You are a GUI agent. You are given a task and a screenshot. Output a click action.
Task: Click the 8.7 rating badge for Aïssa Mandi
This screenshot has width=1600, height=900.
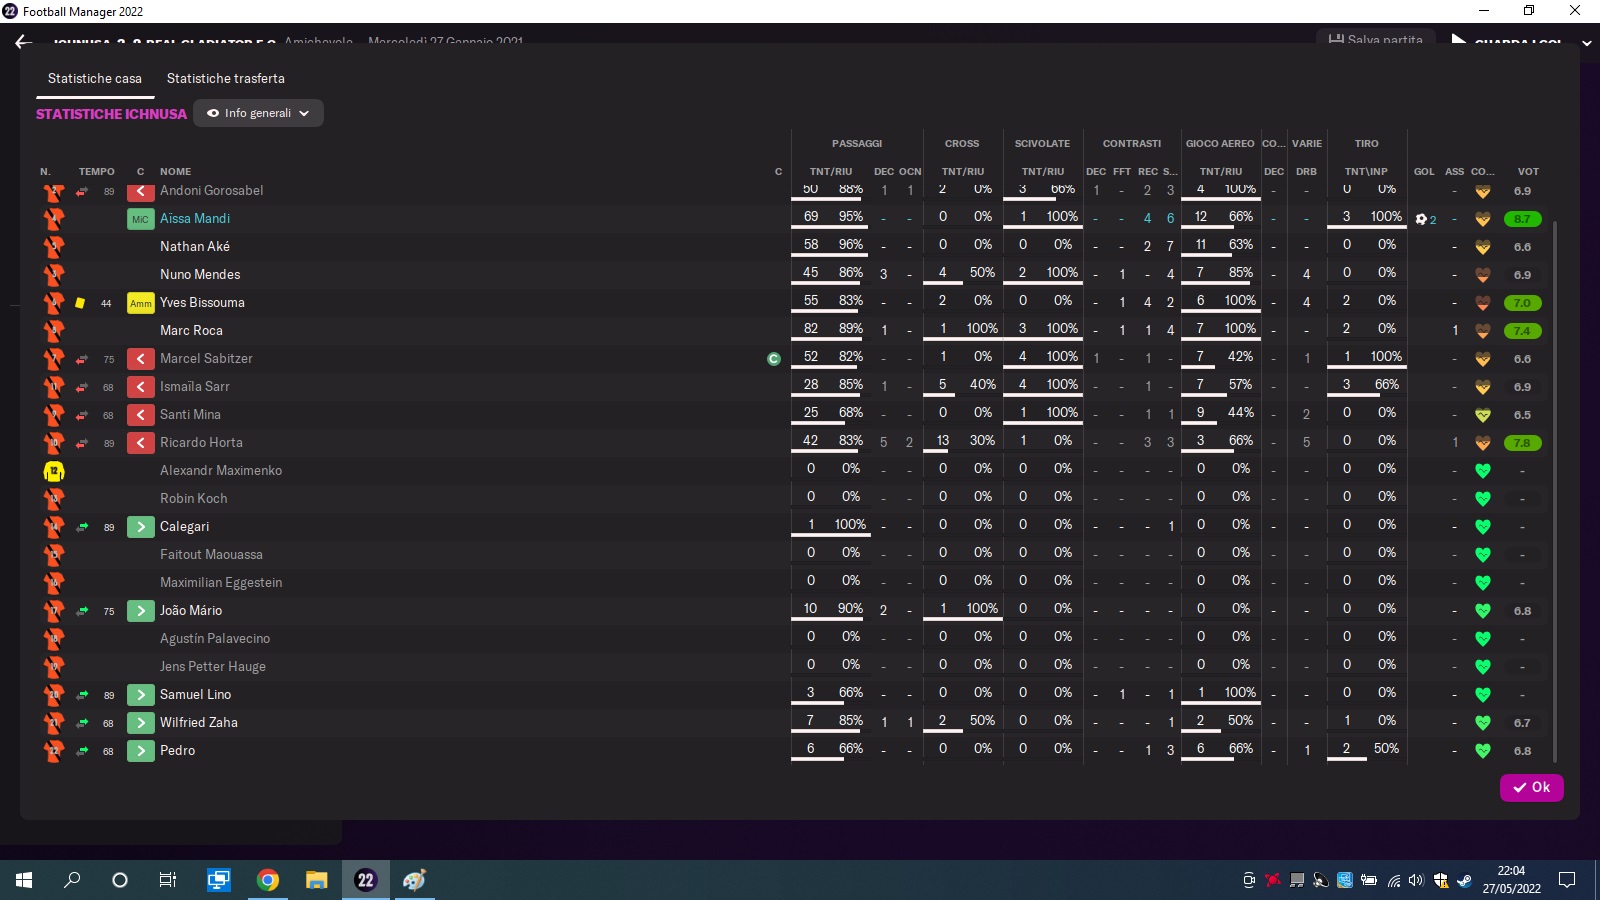coord(1522,219)
